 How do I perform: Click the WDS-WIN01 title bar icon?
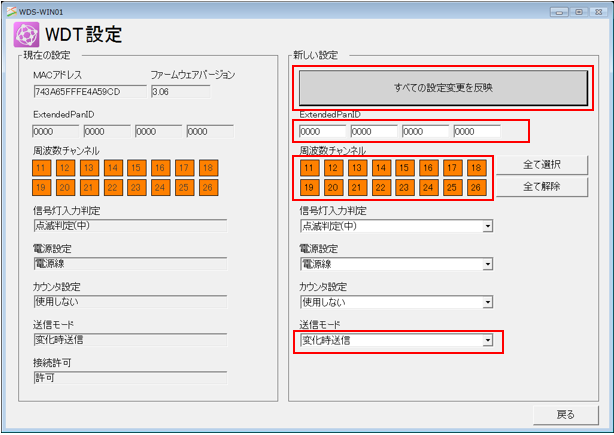[10, 9]
